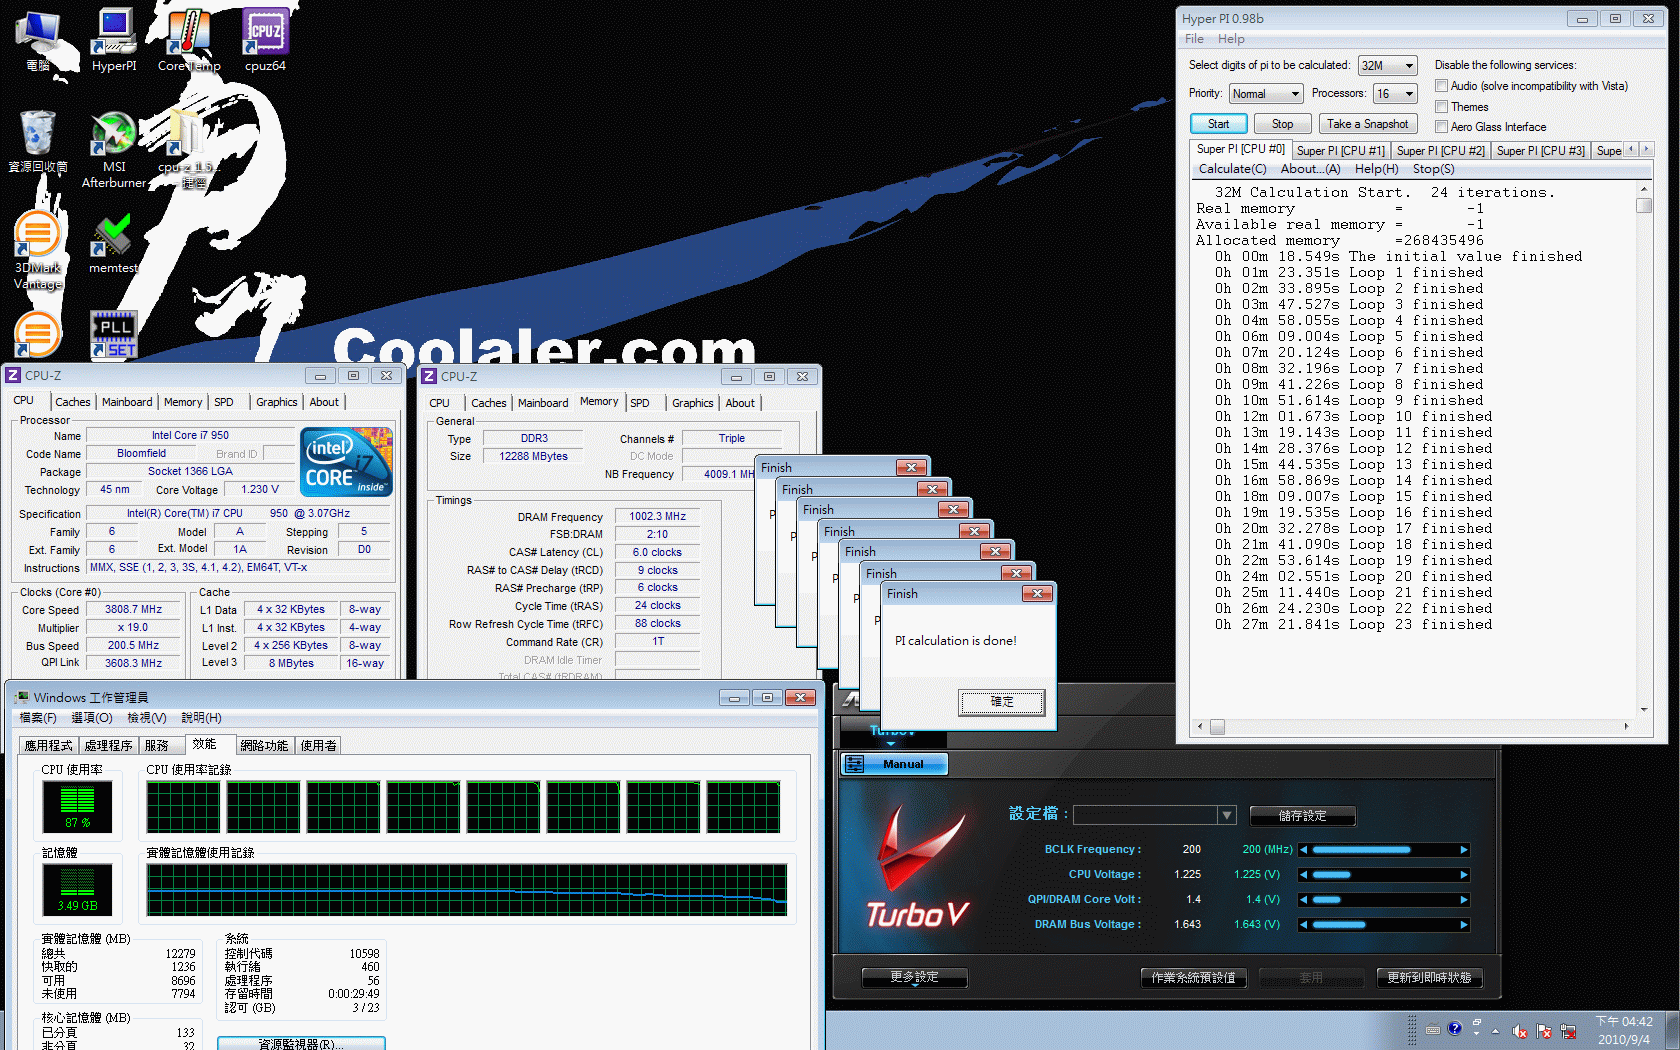Launch cpuz64 from the desktop
Image resolution: width=1680 pixels, height=1050 pixels.
click(265, 40)
